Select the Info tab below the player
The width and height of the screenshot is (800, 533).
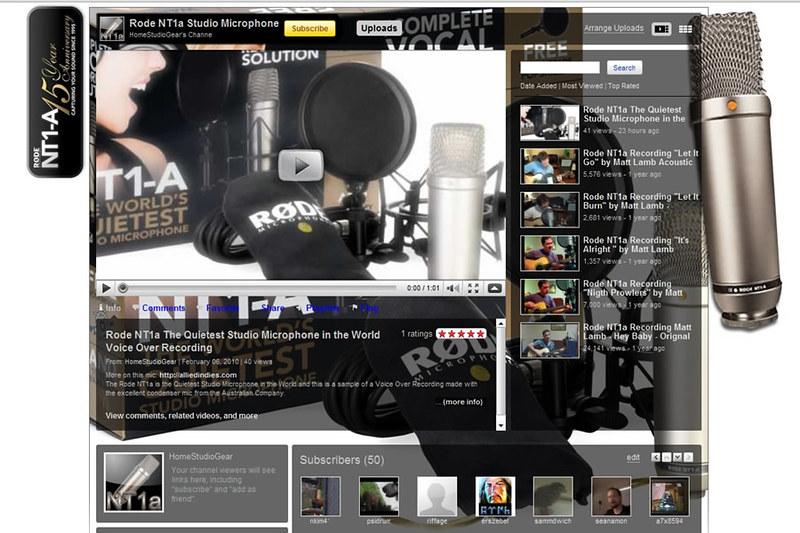pos(109,308)
